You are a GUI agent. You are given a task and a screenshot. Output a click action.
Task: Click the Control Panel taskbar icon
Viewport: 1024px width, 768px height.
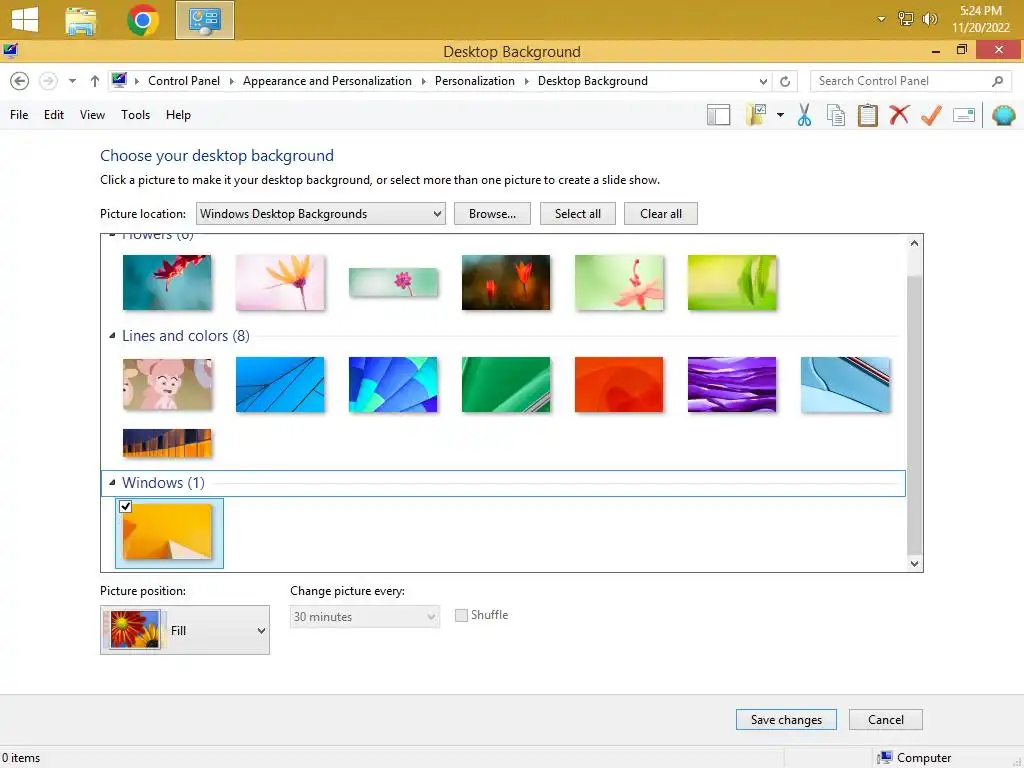tap(204, 20)
